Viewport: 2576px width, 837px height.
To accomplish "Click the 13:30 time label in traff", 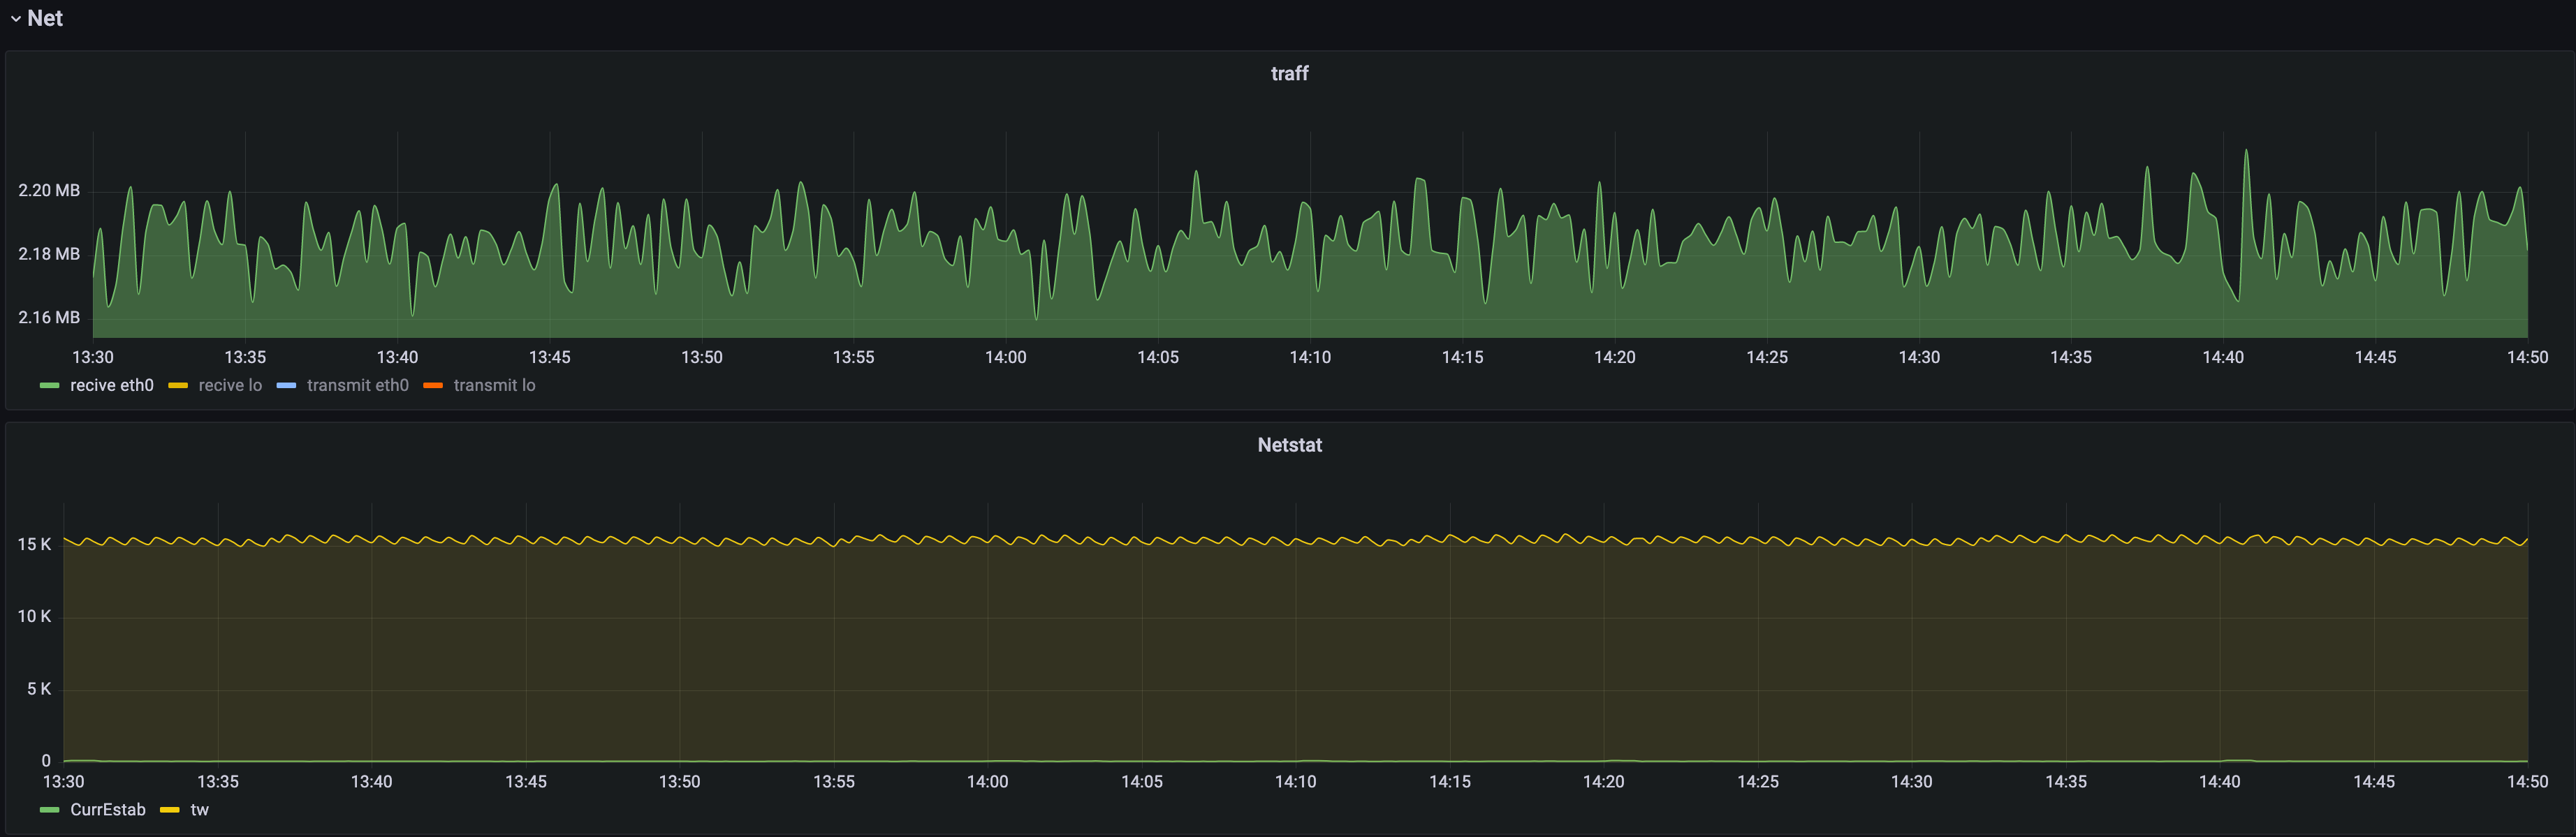I will [x=93, y=357].
